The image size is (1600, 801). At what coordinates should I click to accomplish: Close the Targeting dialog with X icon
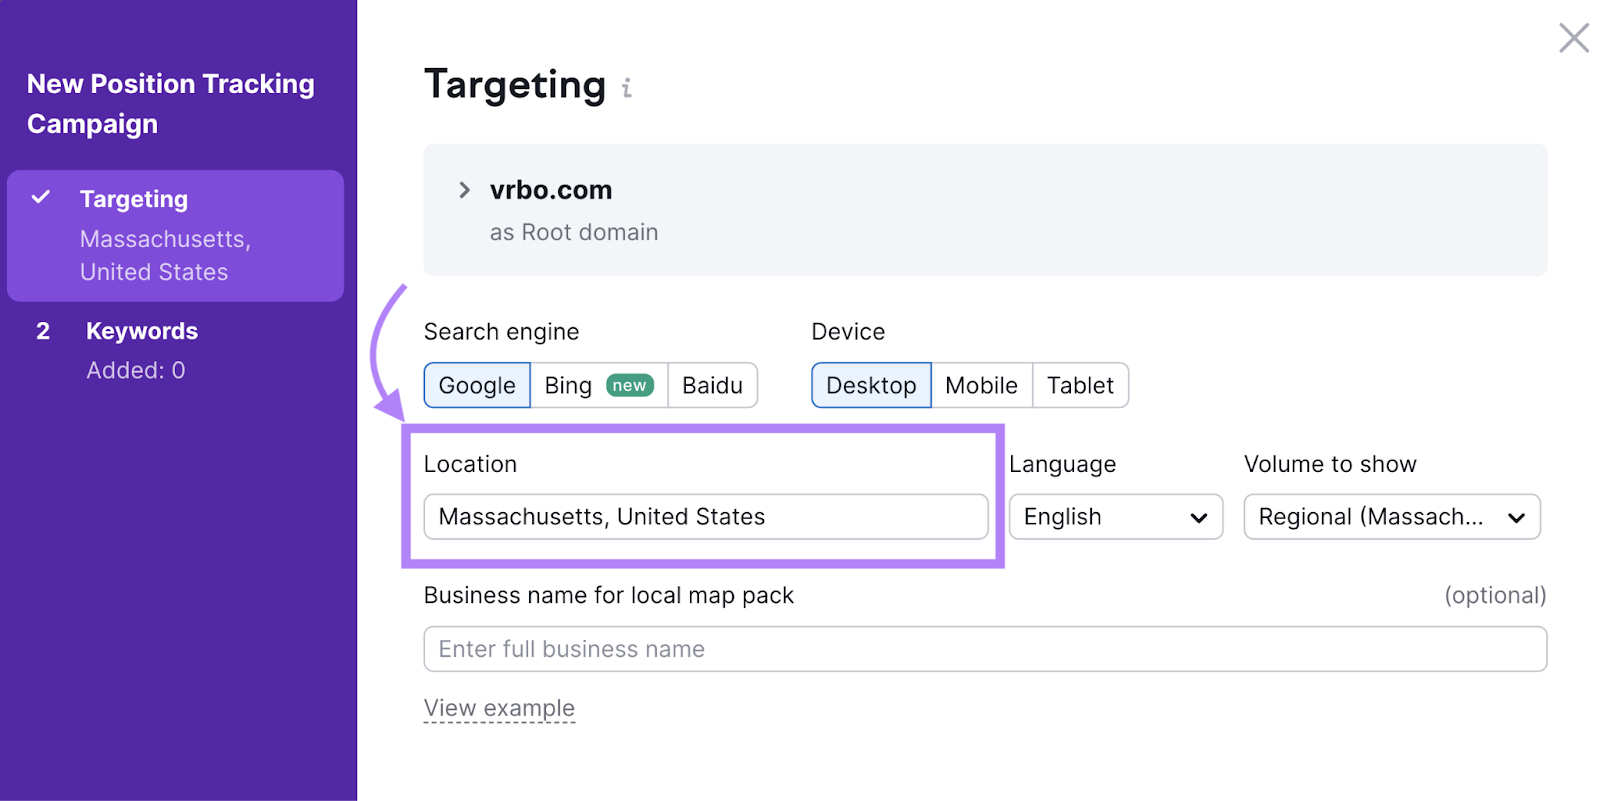pos(1574,38)
